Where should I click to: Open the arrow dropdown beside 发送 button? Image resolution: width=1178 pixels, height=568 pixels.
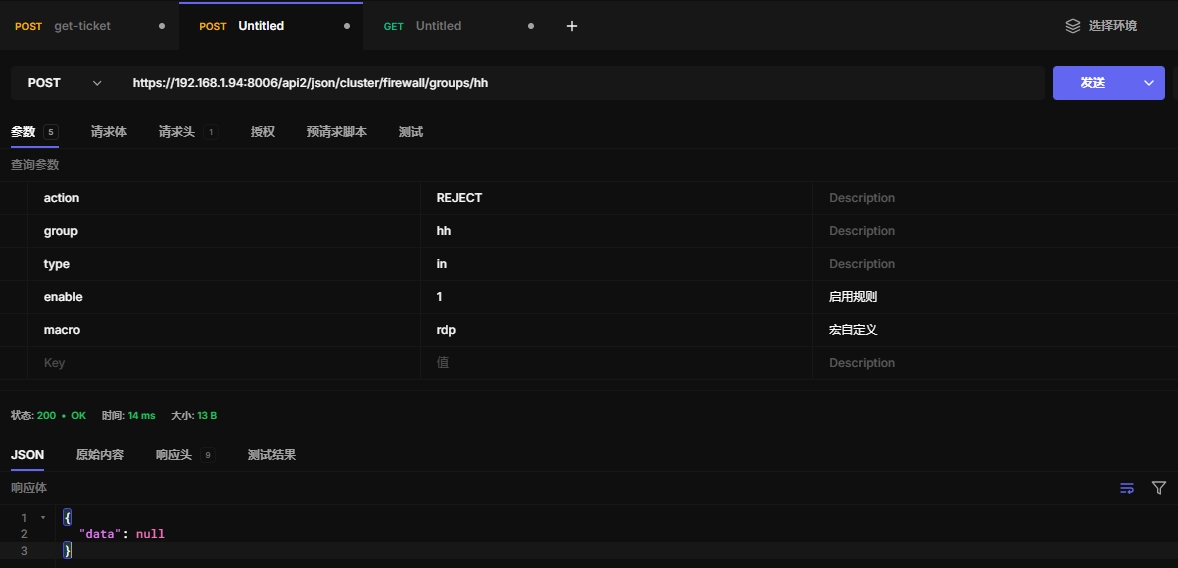click(x=1149, y=83)
